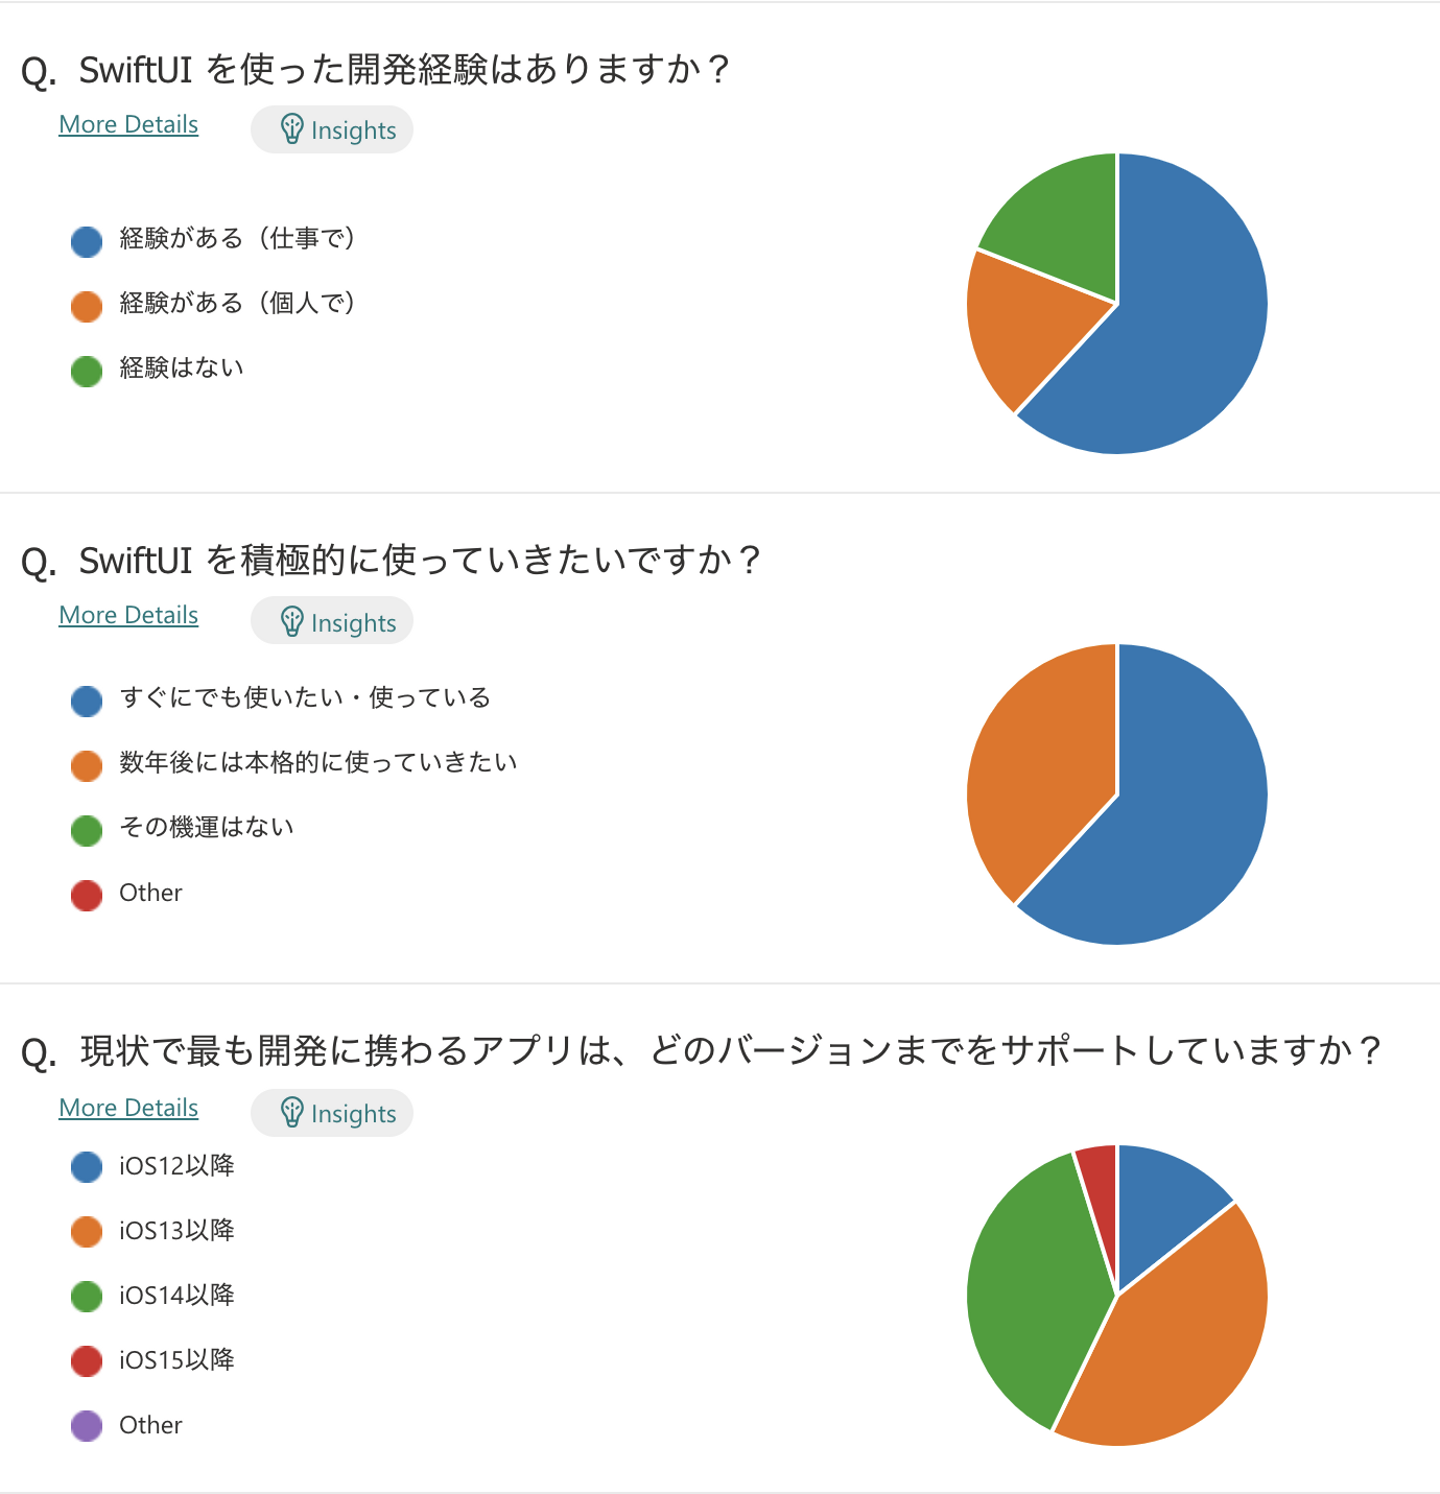Click lightbulb icon beside second question's Insights
The image size is (1440, 1494).
pyautogui.click(x=291, y=621)
